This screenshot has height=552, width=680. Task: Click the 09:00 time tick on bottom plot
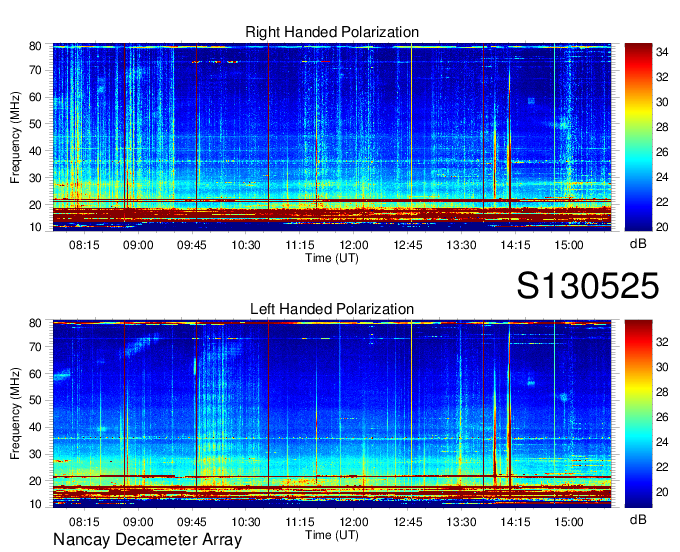[138, 522]
